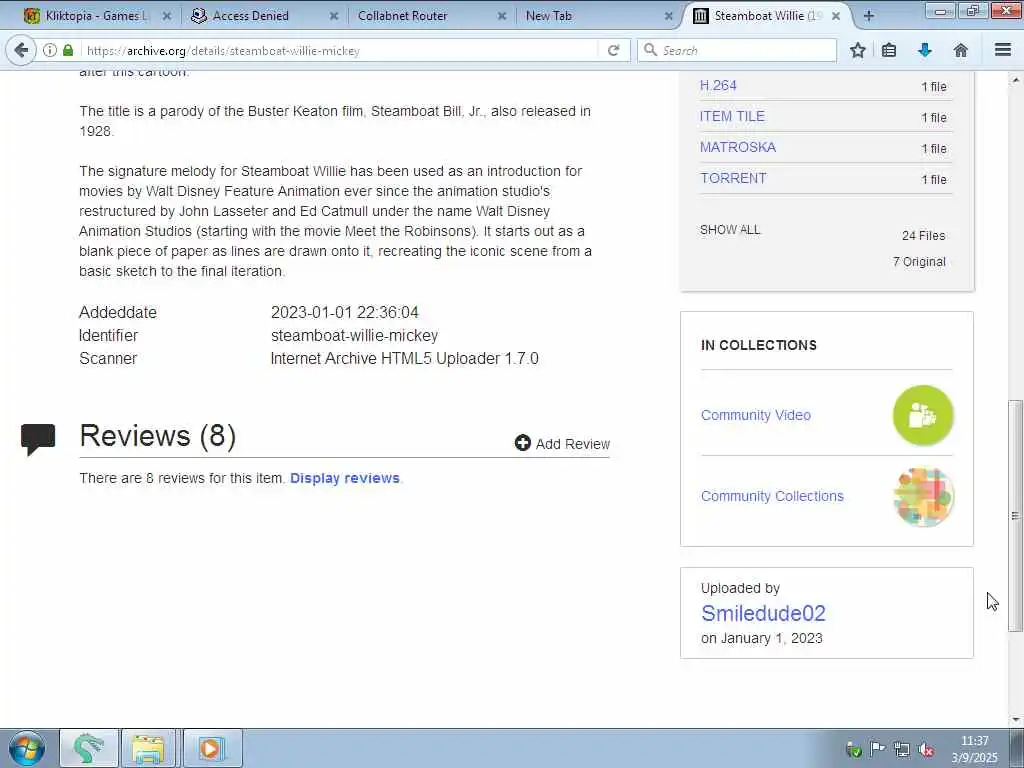This screenshot has width=1024, height=768.
Task: Click the plus icon beside Add Review
Action: pyautogui.click(x=522, y=443)
